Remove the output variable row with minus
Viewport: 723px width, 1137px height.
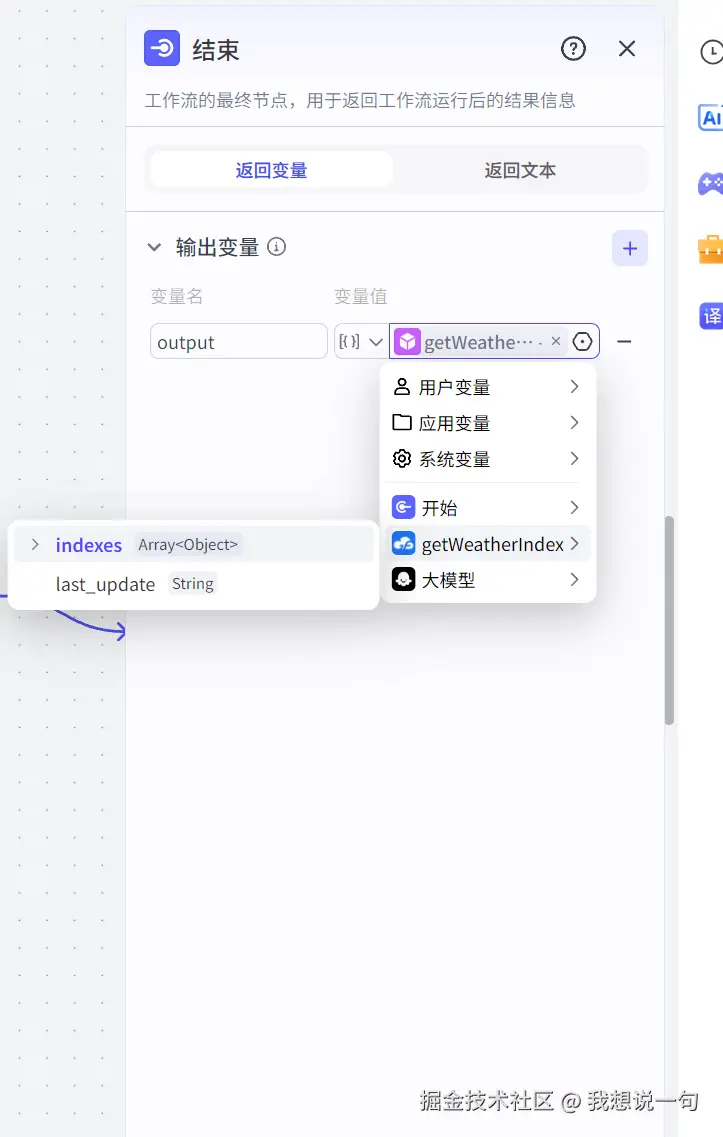(x=624, y=342)
